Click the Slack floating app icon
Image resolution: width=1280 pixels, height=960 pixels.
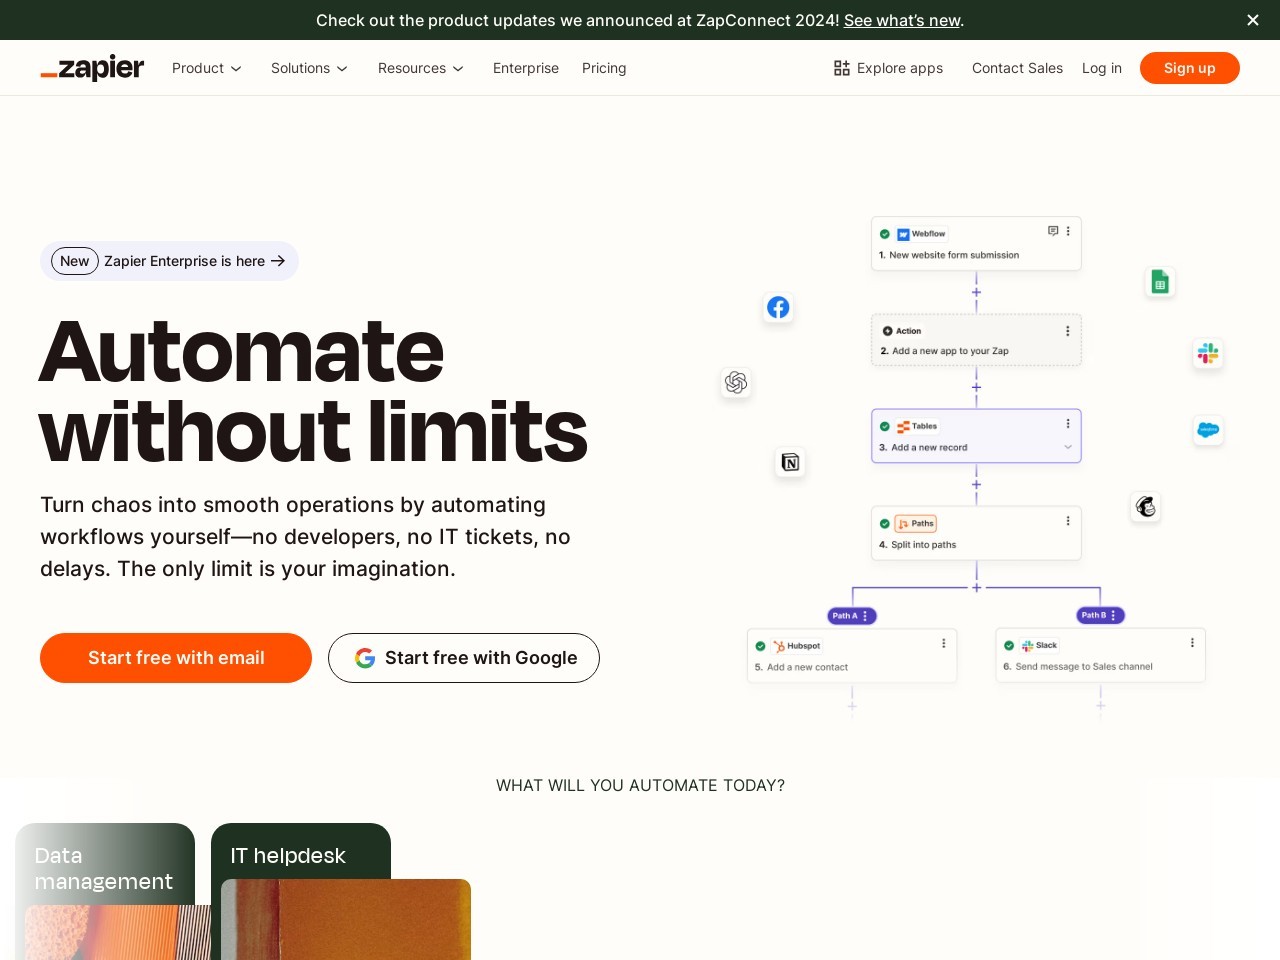(x=1208, y=353)
